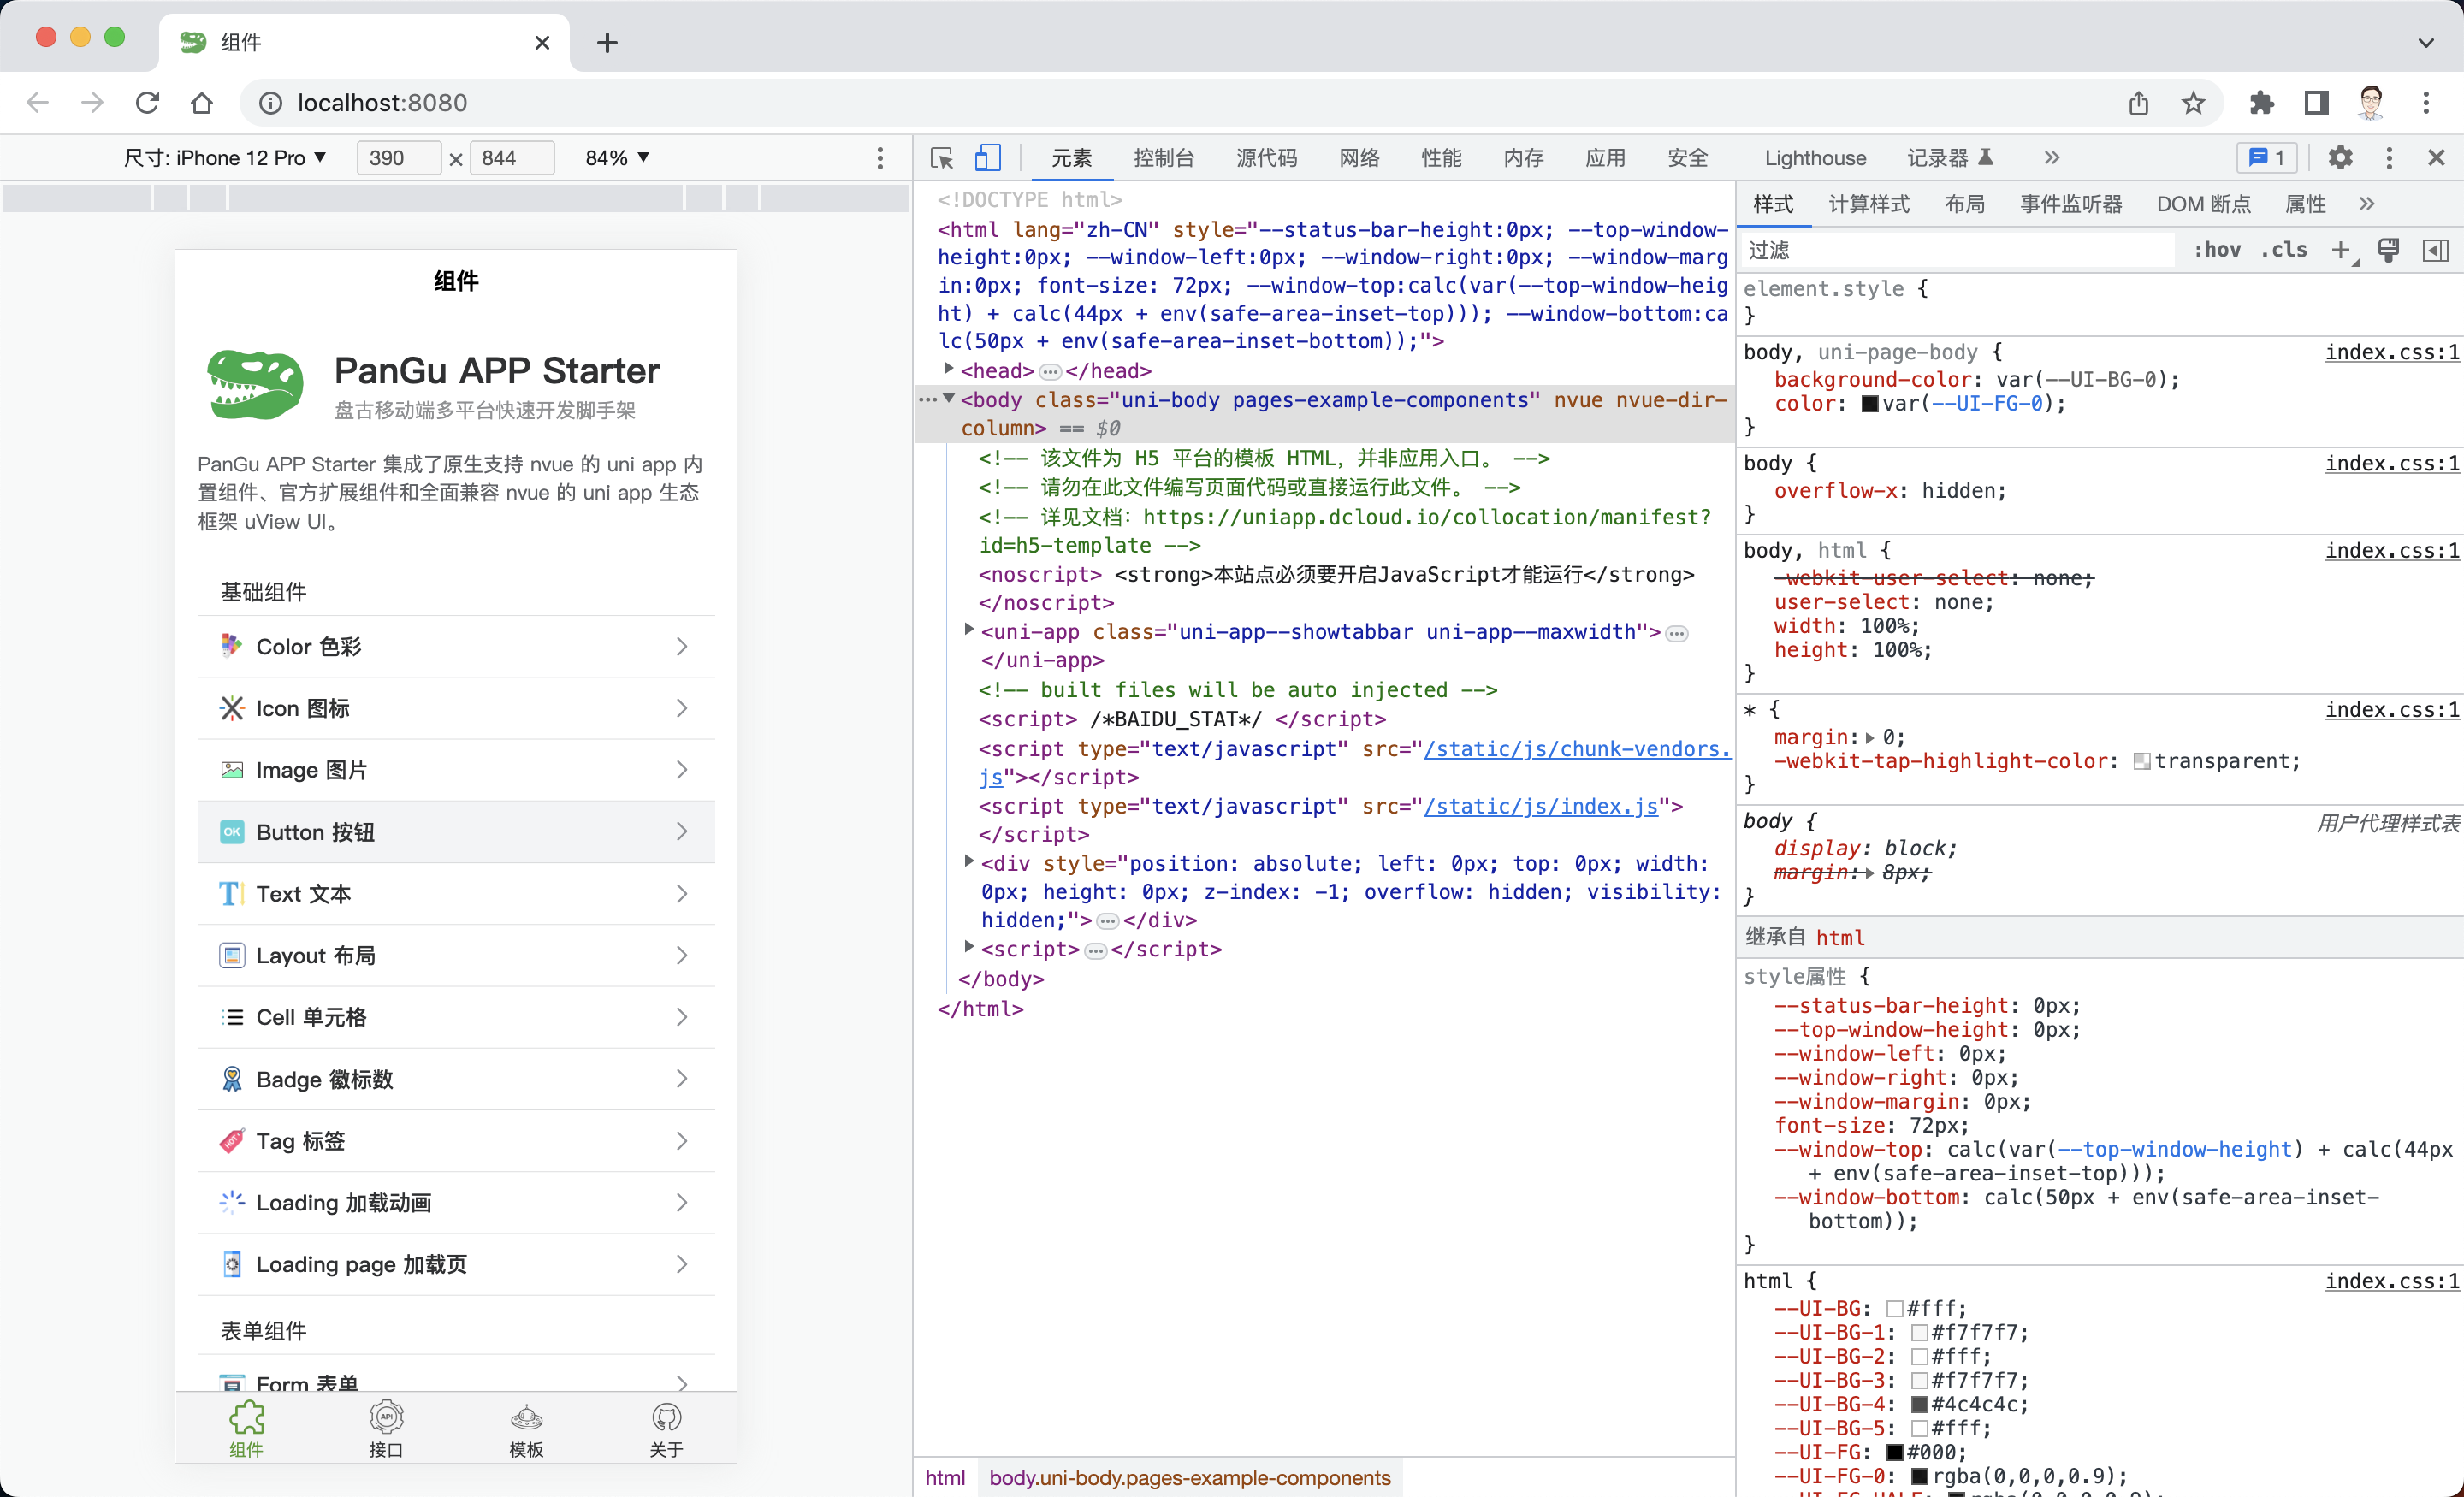The image size is (2464, 1497).
Task: Click the transparent tap-highlight color swatch
Action: (2142, 762)
